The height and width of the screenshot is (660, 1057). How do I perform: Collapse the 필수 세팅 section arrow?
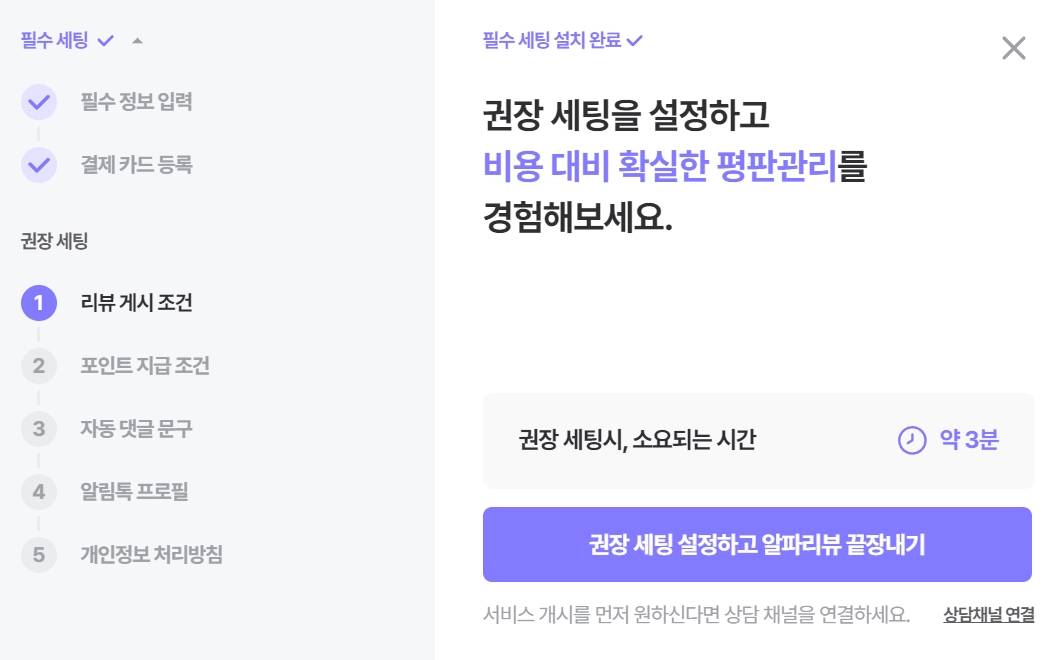coord(138,41)
